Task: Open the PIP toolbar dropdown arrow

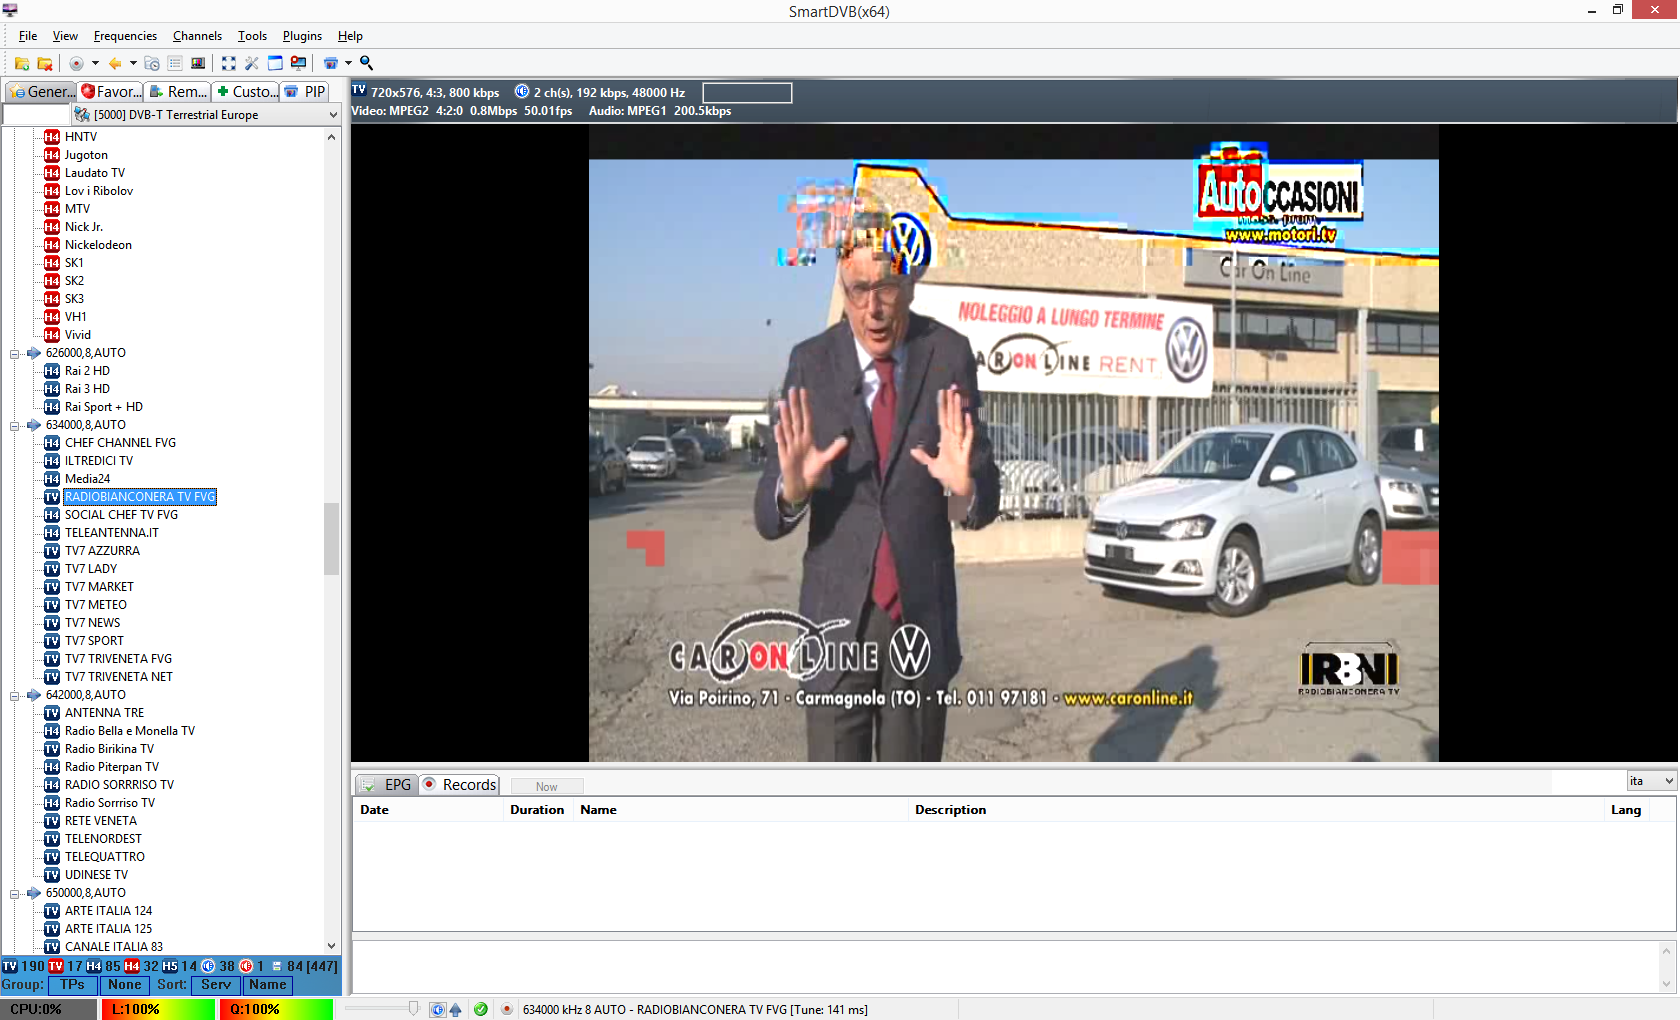Action: pyautogui.click(x=348, y=63)
